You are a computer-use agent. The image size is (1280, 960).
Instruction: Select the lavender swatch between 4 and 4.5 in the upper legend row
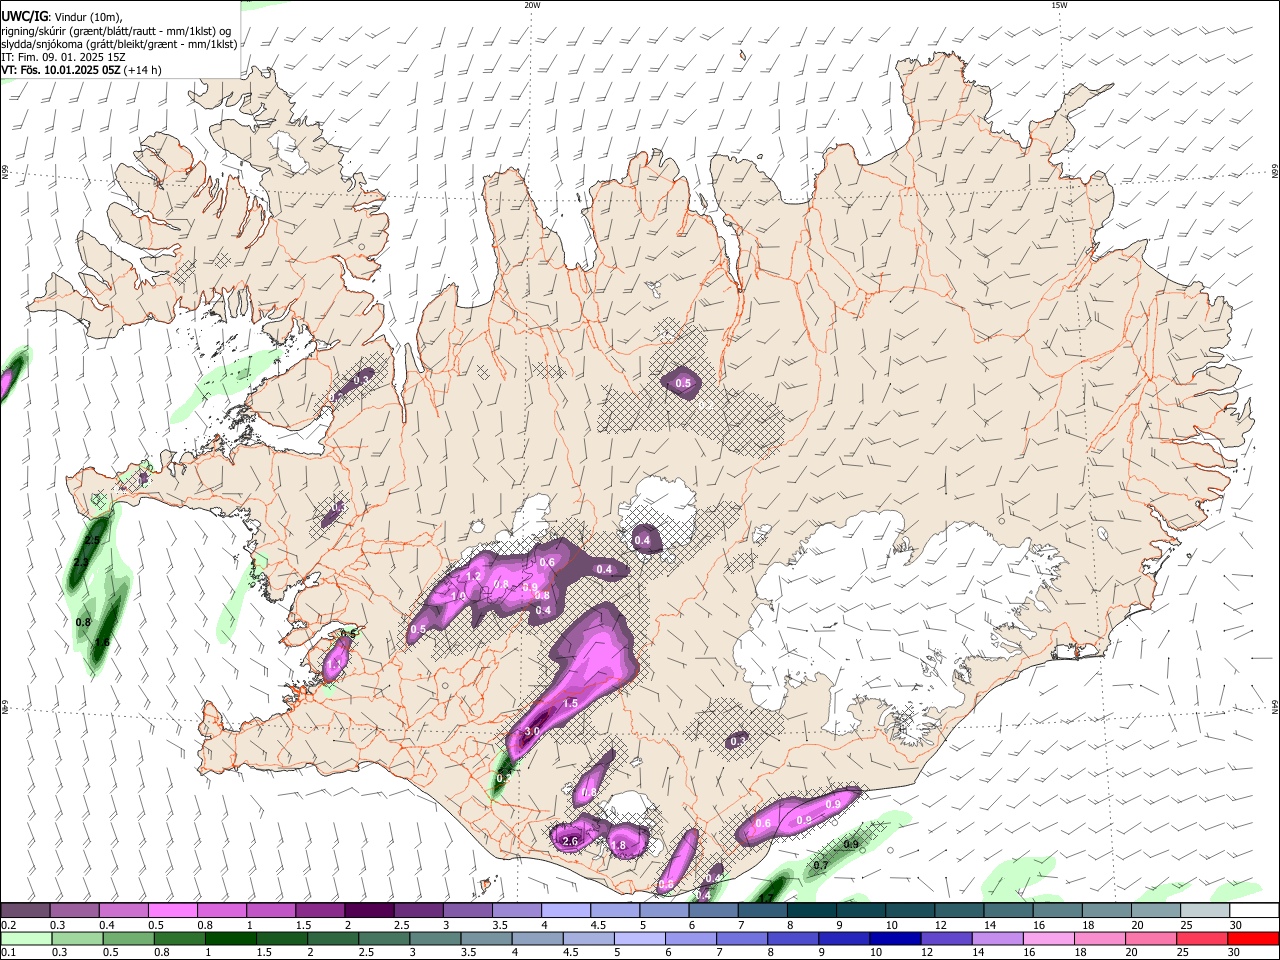point(565,911)
